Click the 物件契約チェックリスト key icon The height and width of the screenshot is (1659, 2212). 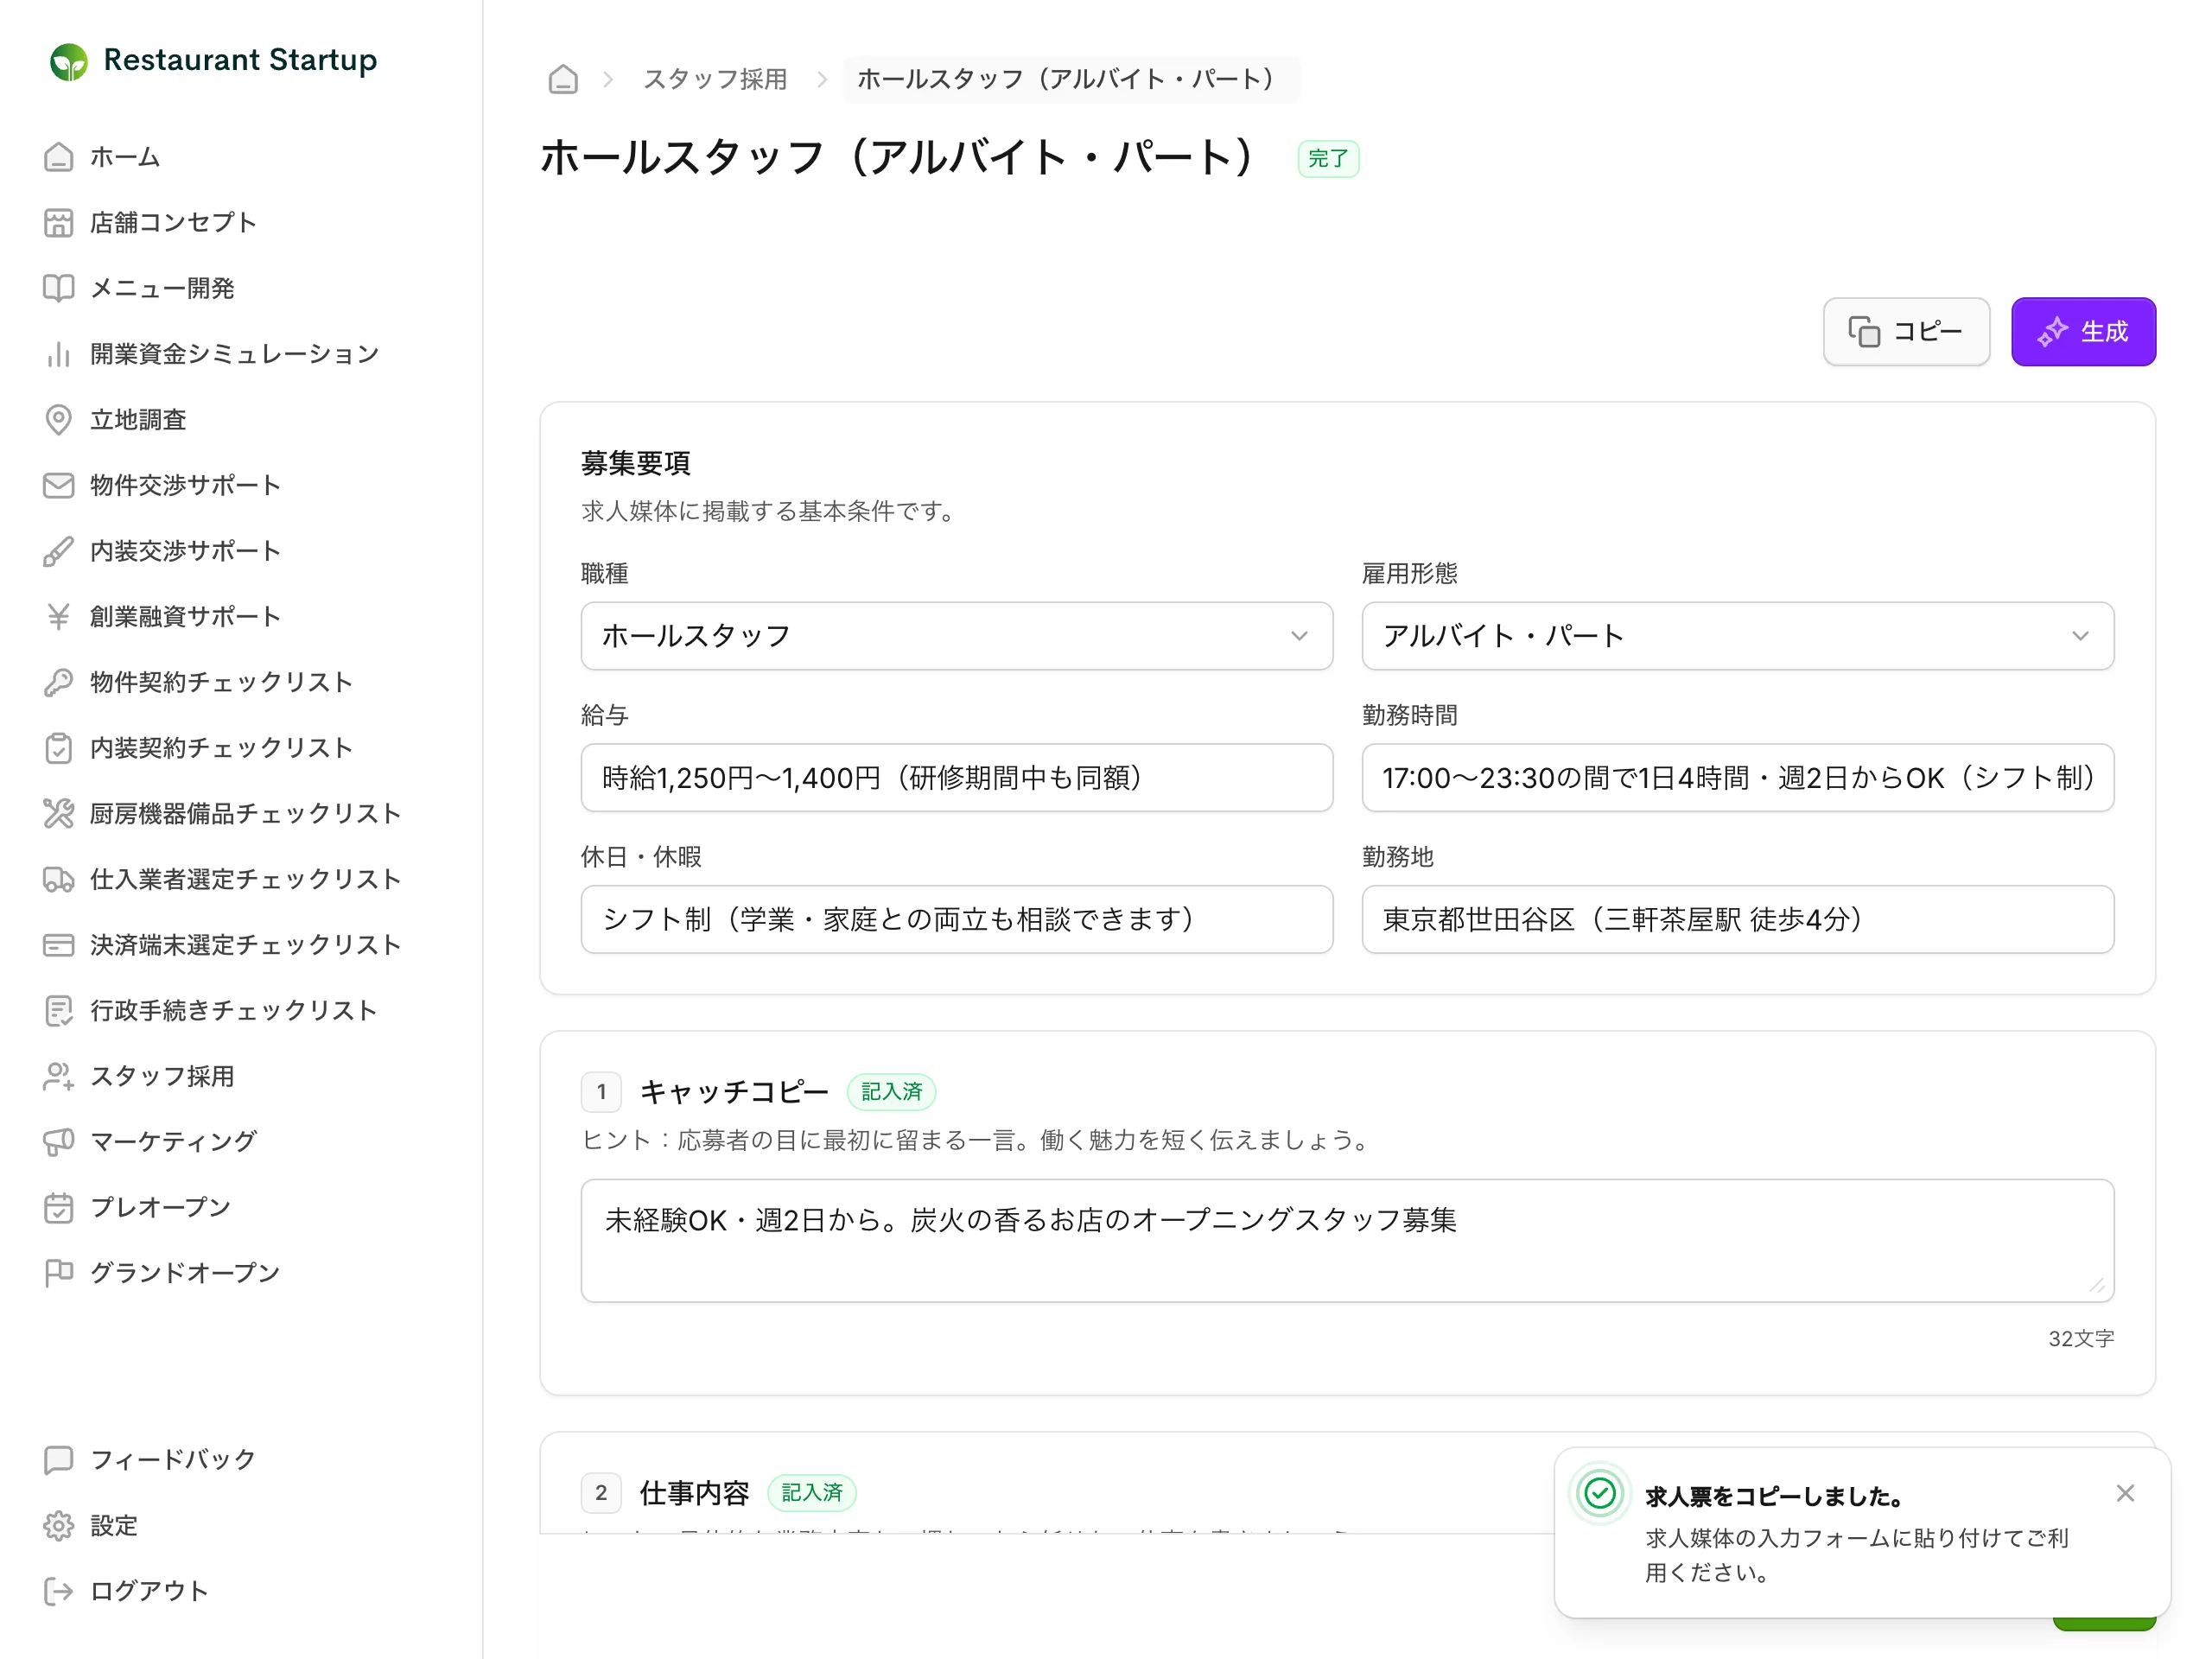[x=59, y=682]
